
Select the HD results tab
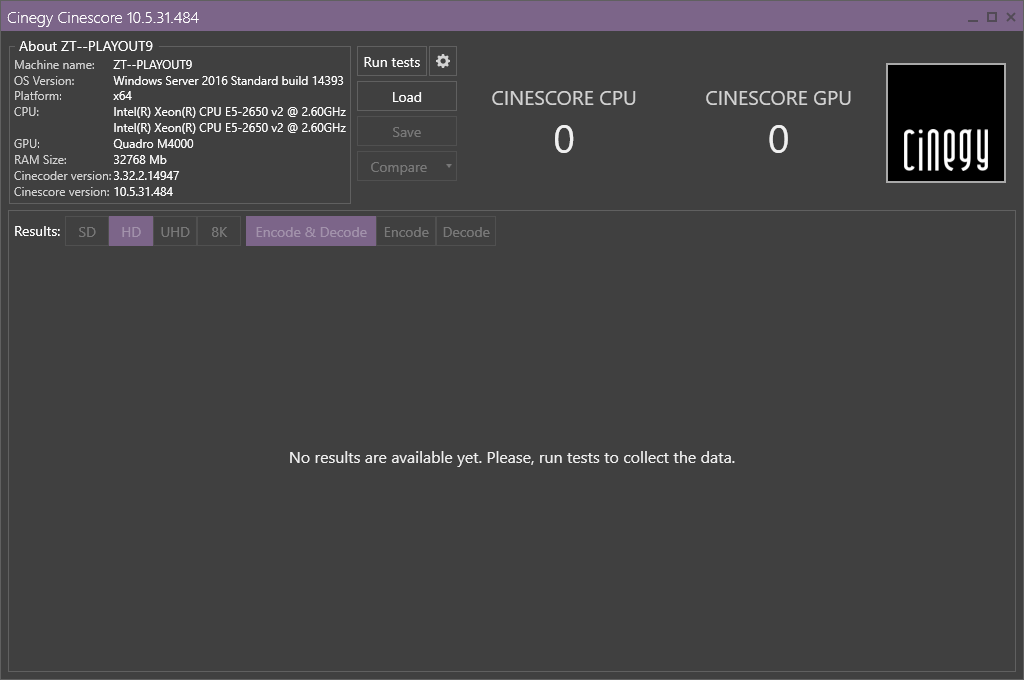click(131, 232)
